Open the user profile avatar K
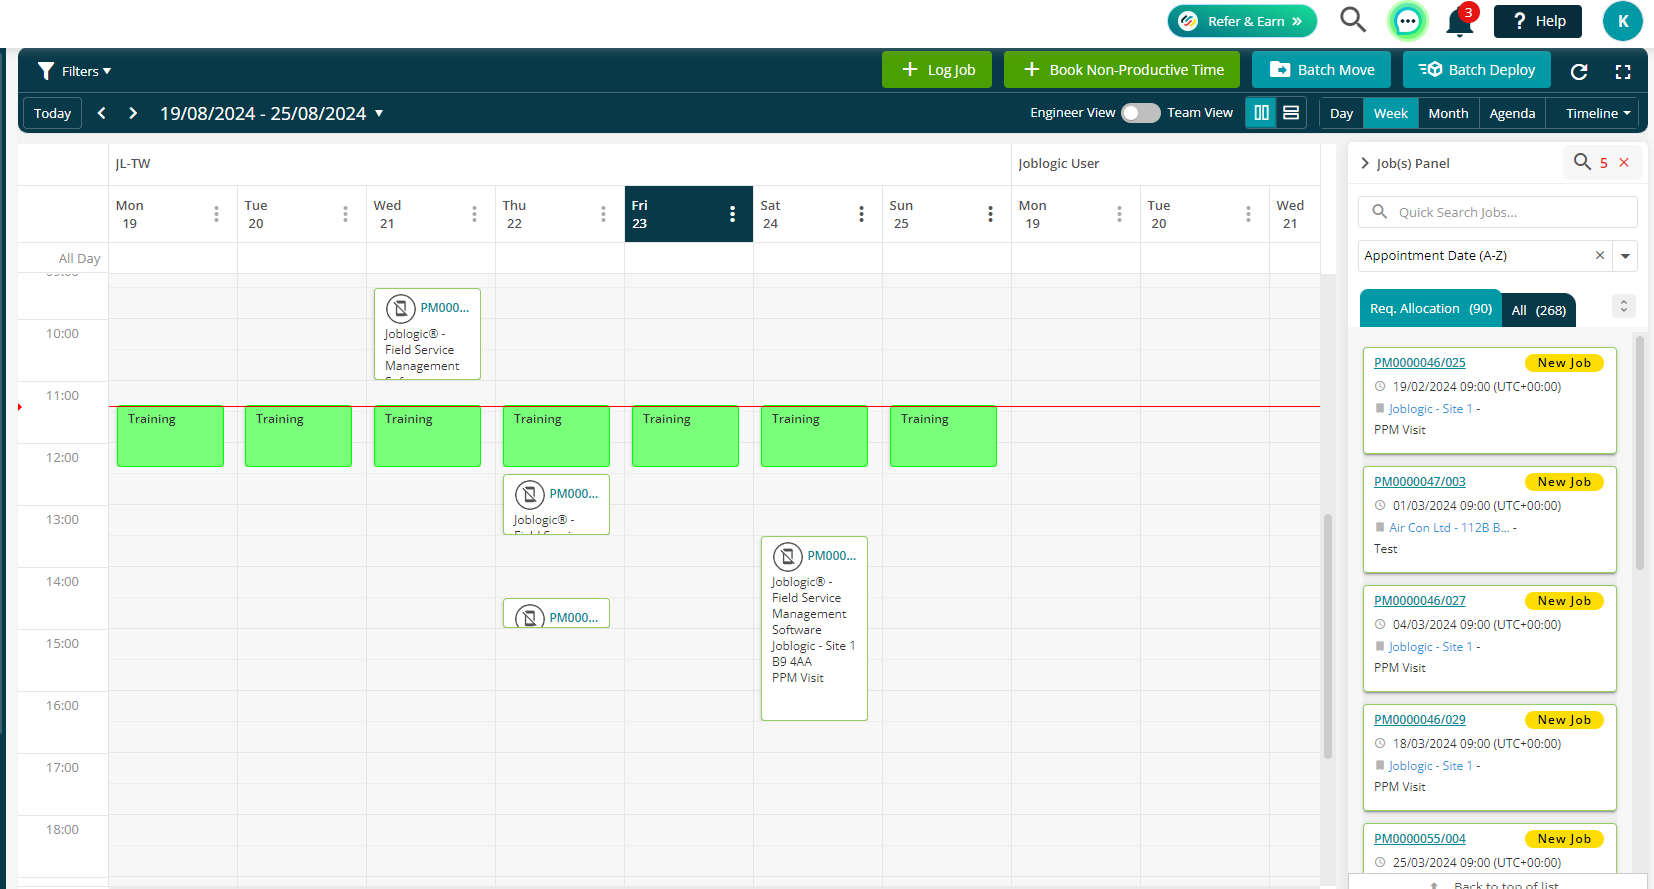This screenshot has height=889, width=1654. pyautogui.click(x=1622, y=21)
